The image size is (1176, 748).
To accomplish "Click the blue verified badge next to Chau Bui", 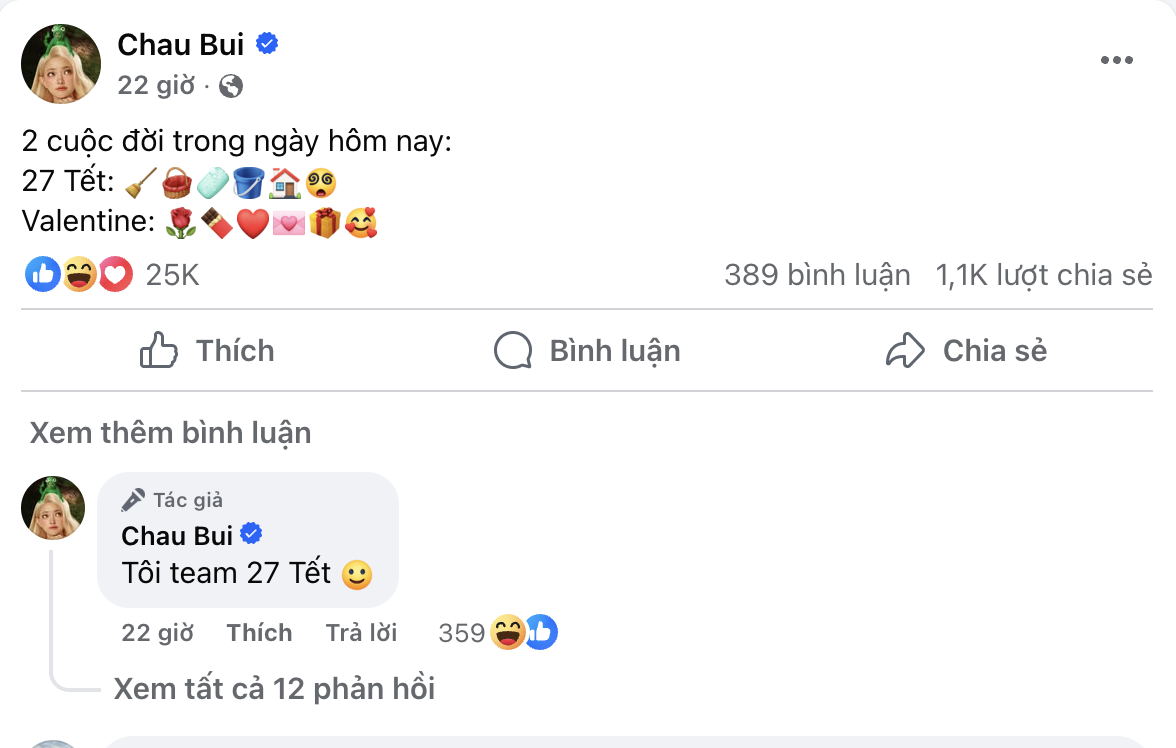I will [x=266, y=43].
